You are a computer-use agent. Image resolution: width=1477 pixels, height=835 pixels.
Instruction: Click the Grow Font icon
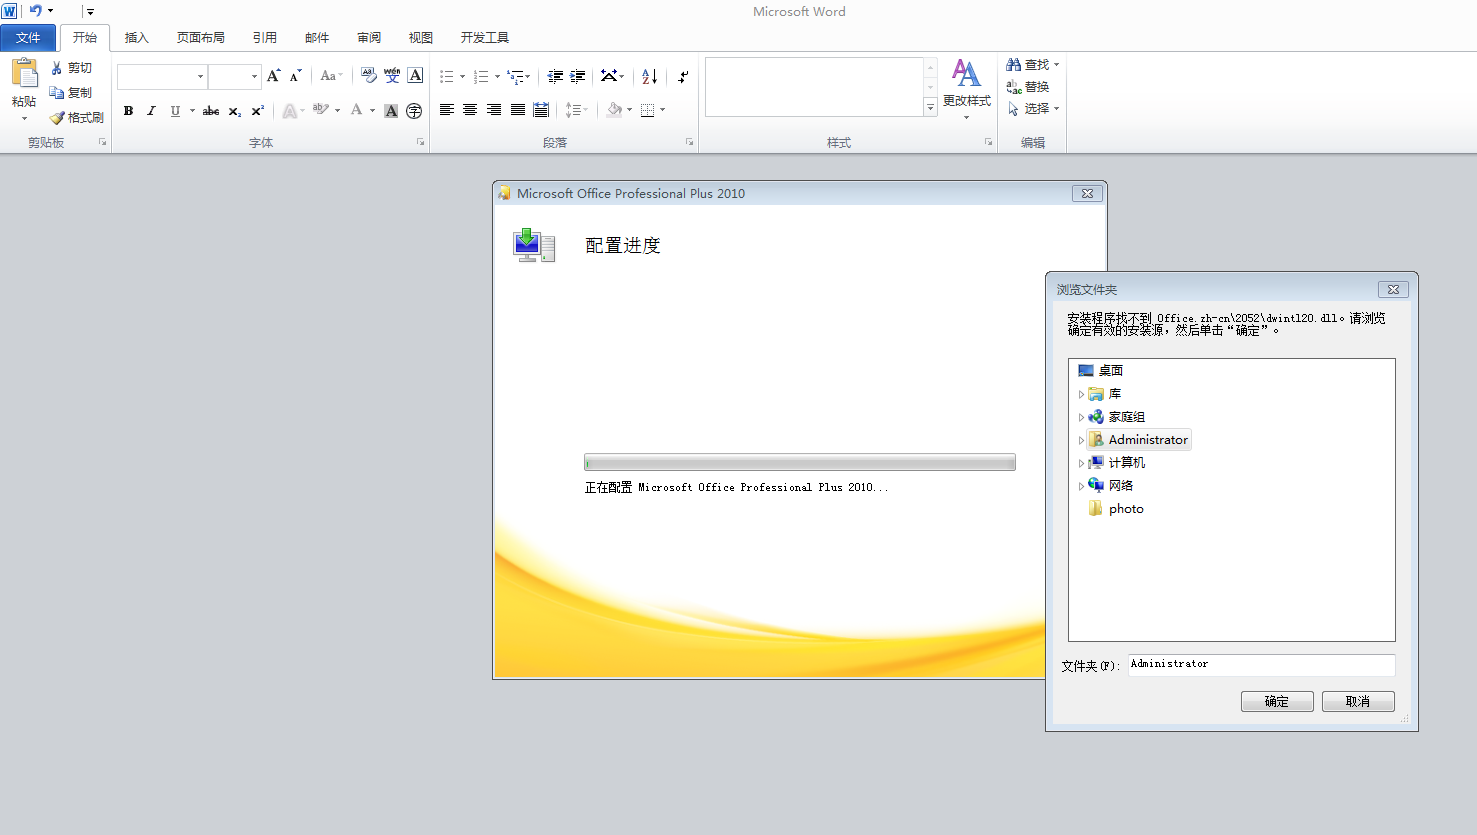tap(274, 76)
